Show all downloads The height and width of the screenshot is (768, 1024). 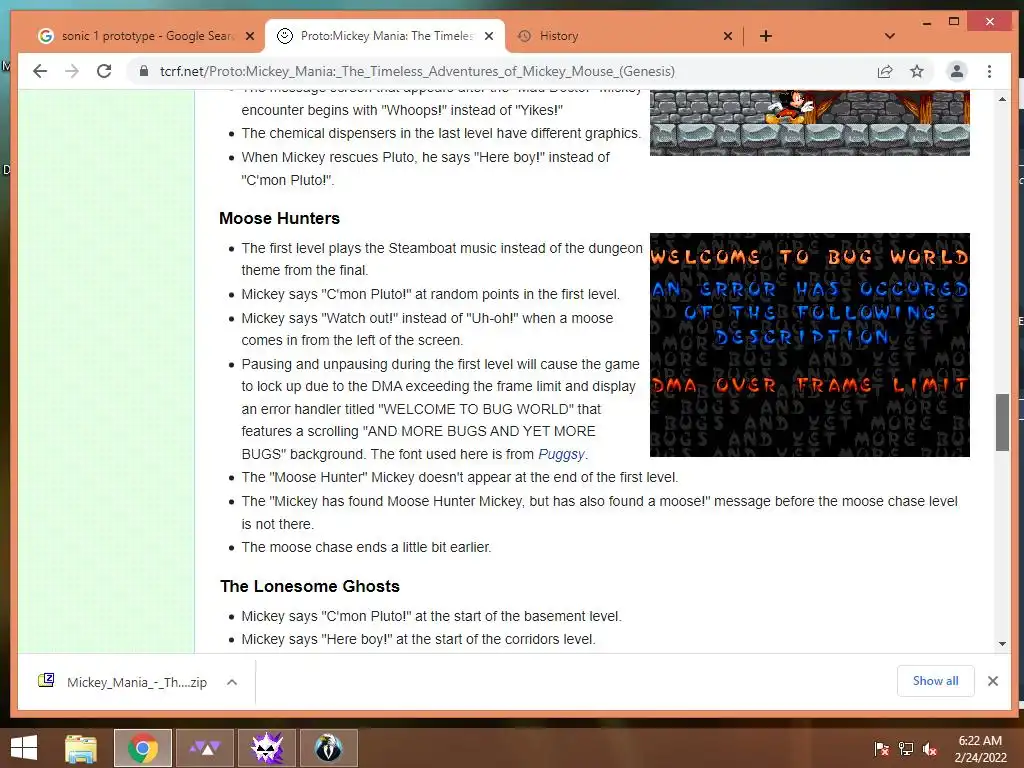936,680
